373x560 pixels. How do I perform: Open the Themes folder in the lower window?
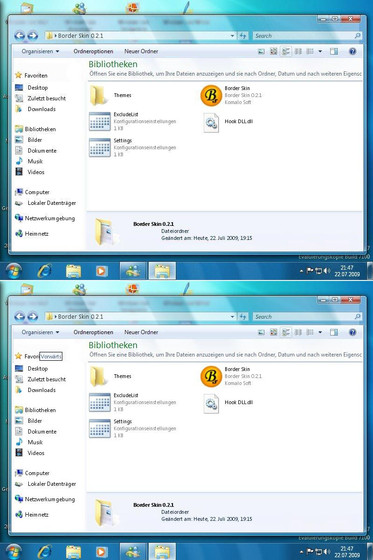coord(98,376)
